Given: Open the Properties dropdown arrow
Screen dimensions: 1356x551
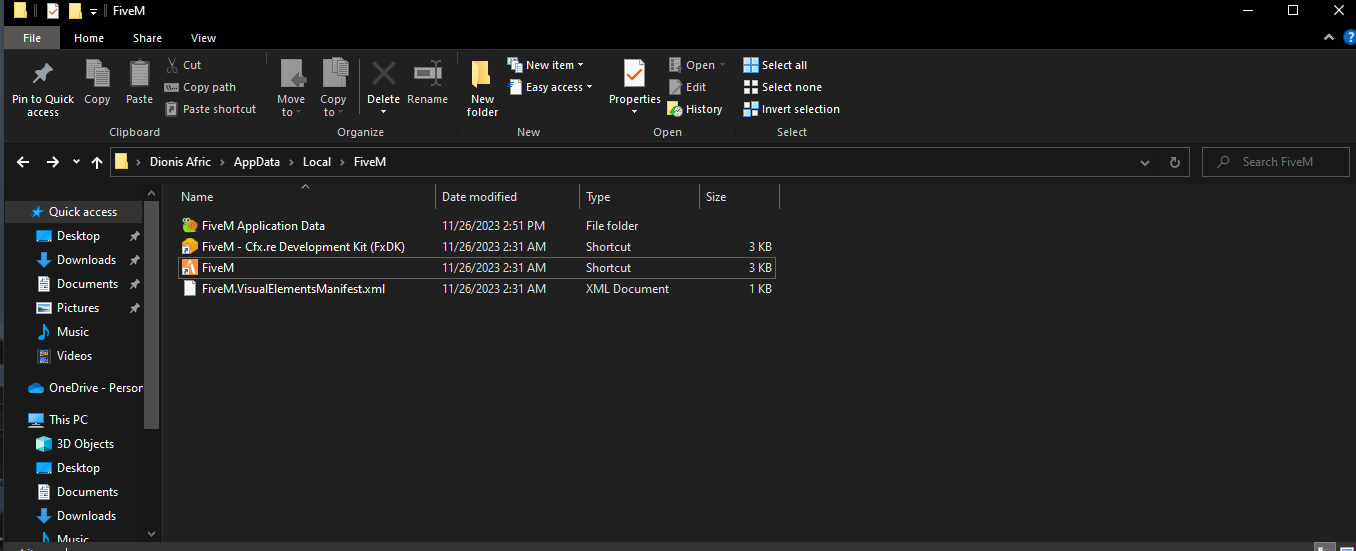Looking at the screenshot, I should (634, 111).
